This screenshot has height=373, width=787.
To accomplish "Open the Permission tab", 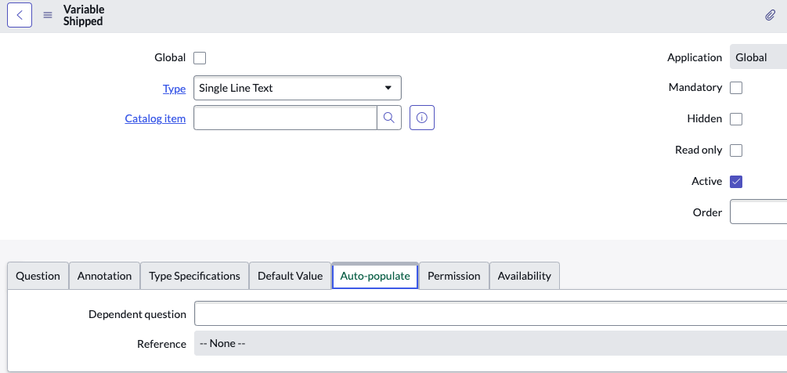I will tap(454, 276).
